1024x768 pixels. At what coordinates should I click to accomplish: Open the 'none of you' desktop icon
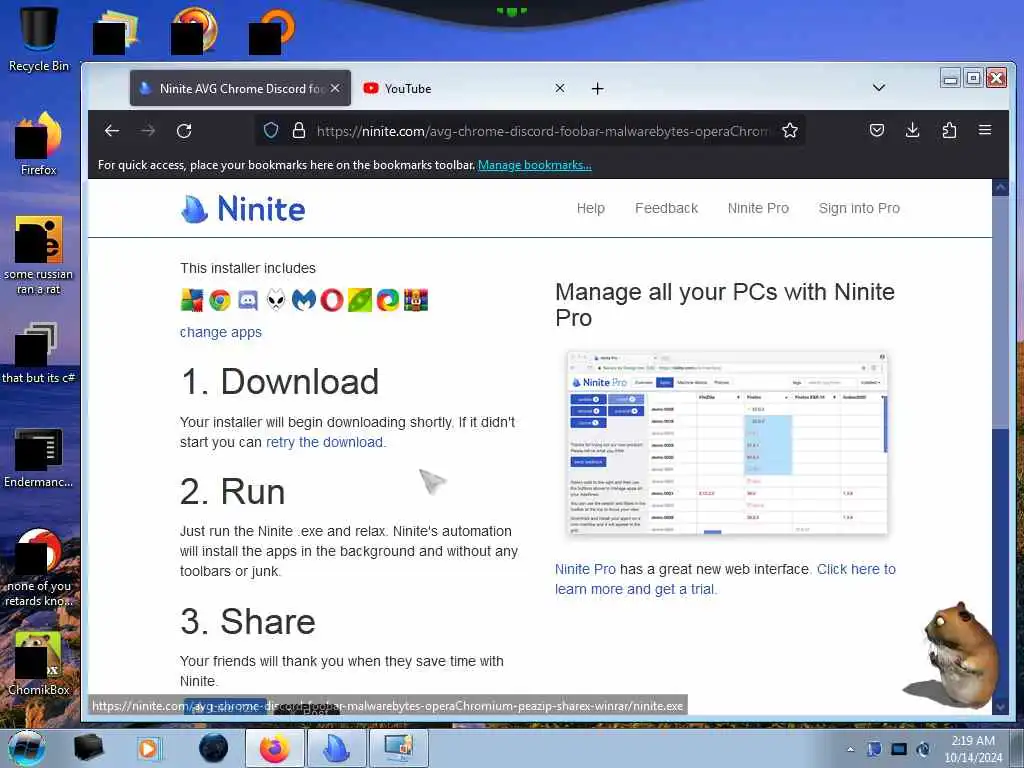tap(39, 567)
